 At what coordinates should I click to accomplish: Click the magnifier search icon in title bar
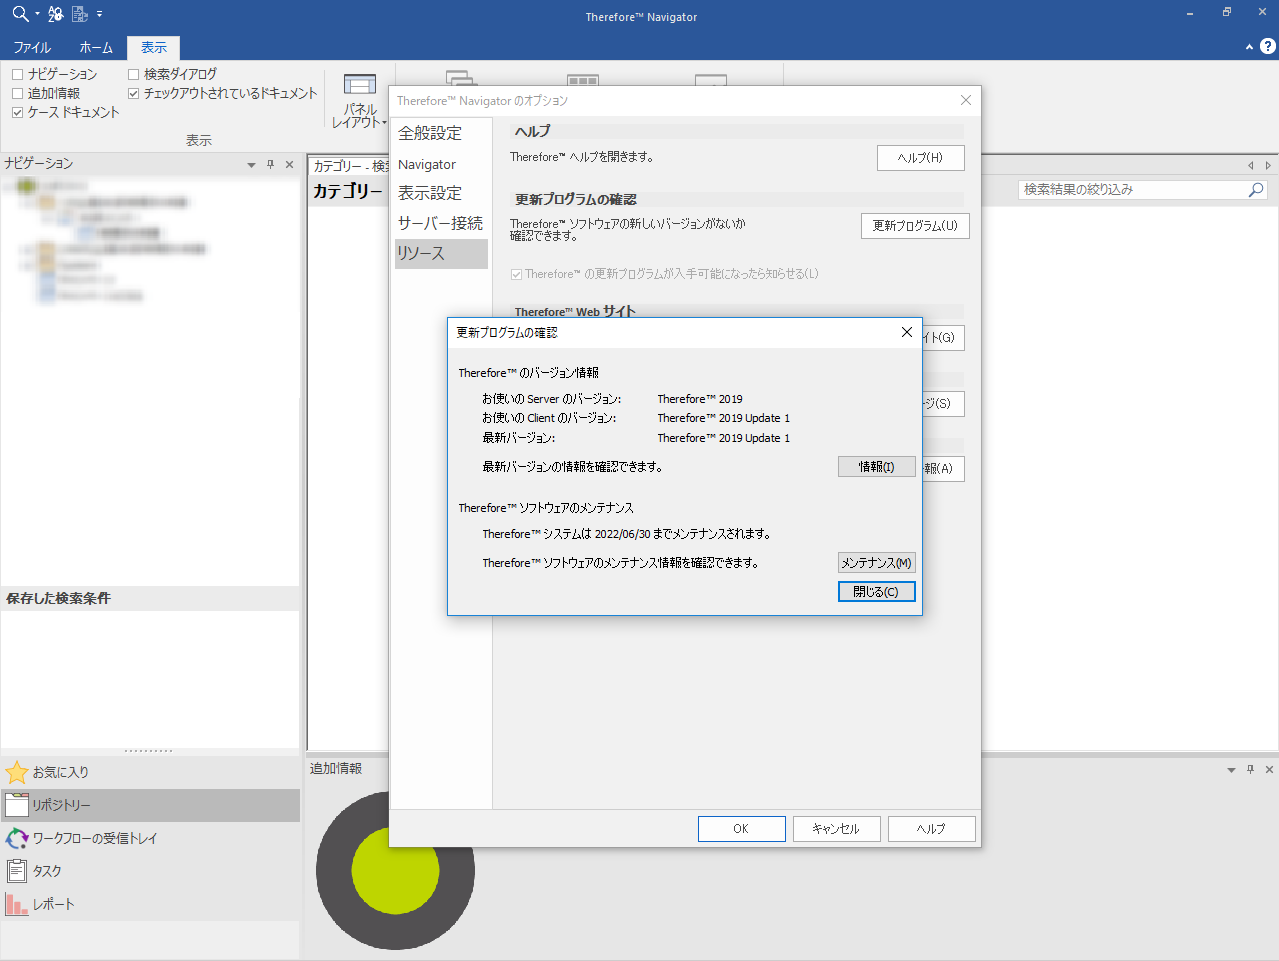tap(20, 14)
